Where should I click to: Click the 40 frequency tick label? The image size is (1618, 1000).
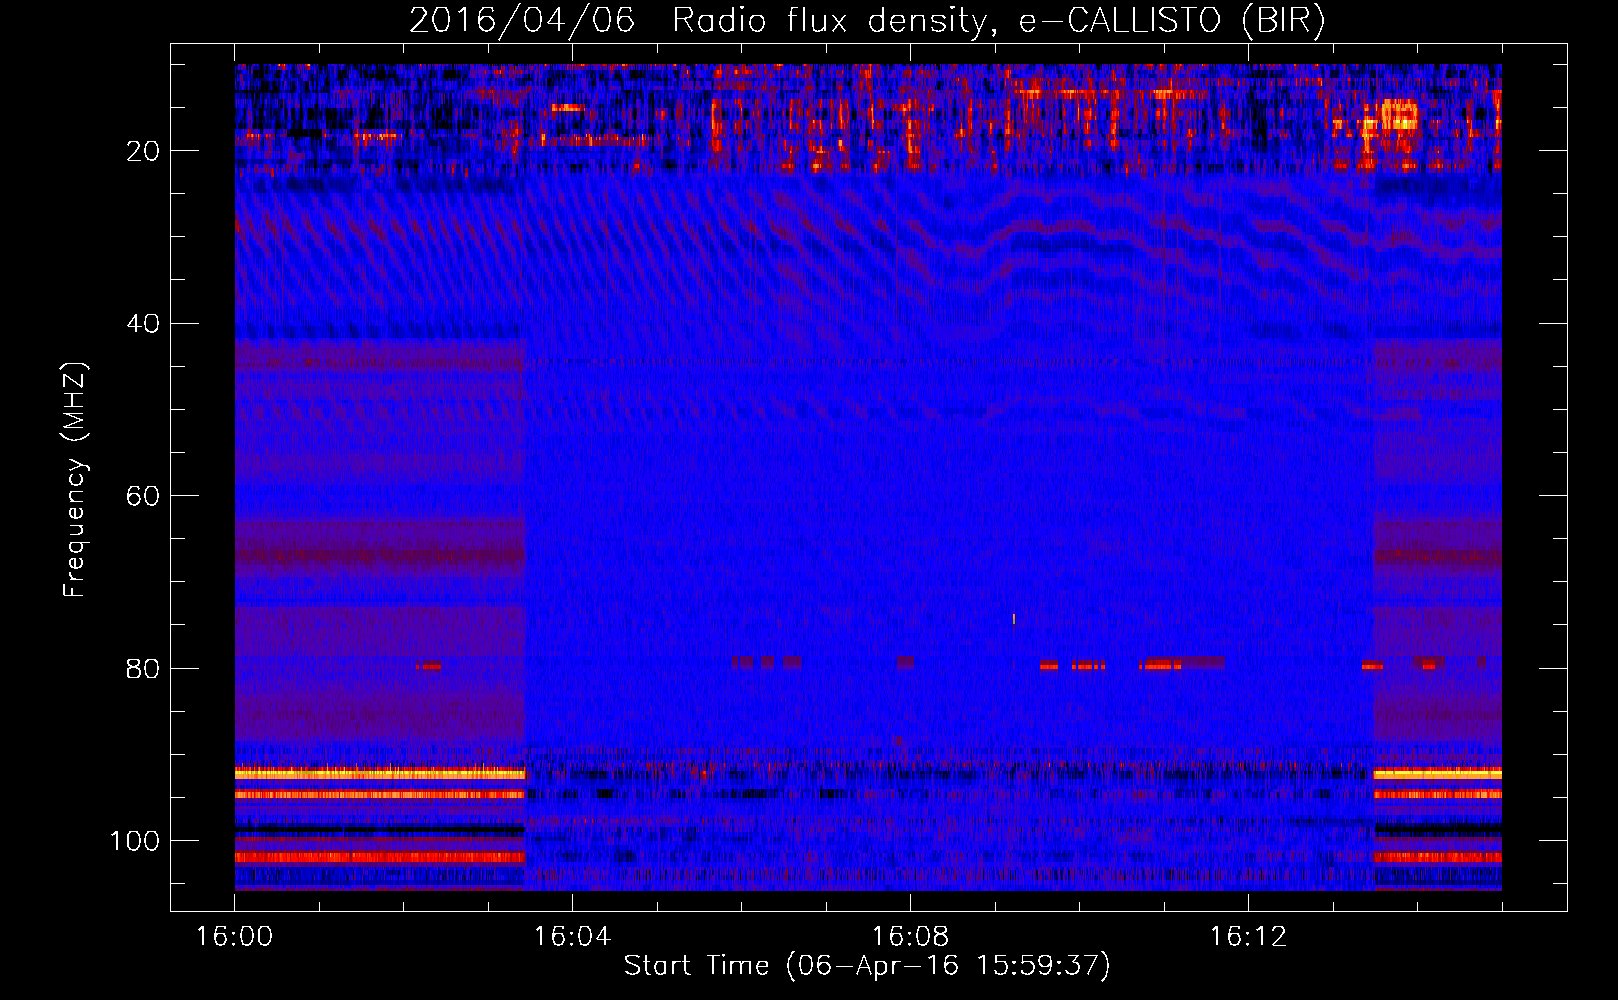click(144, 324)
